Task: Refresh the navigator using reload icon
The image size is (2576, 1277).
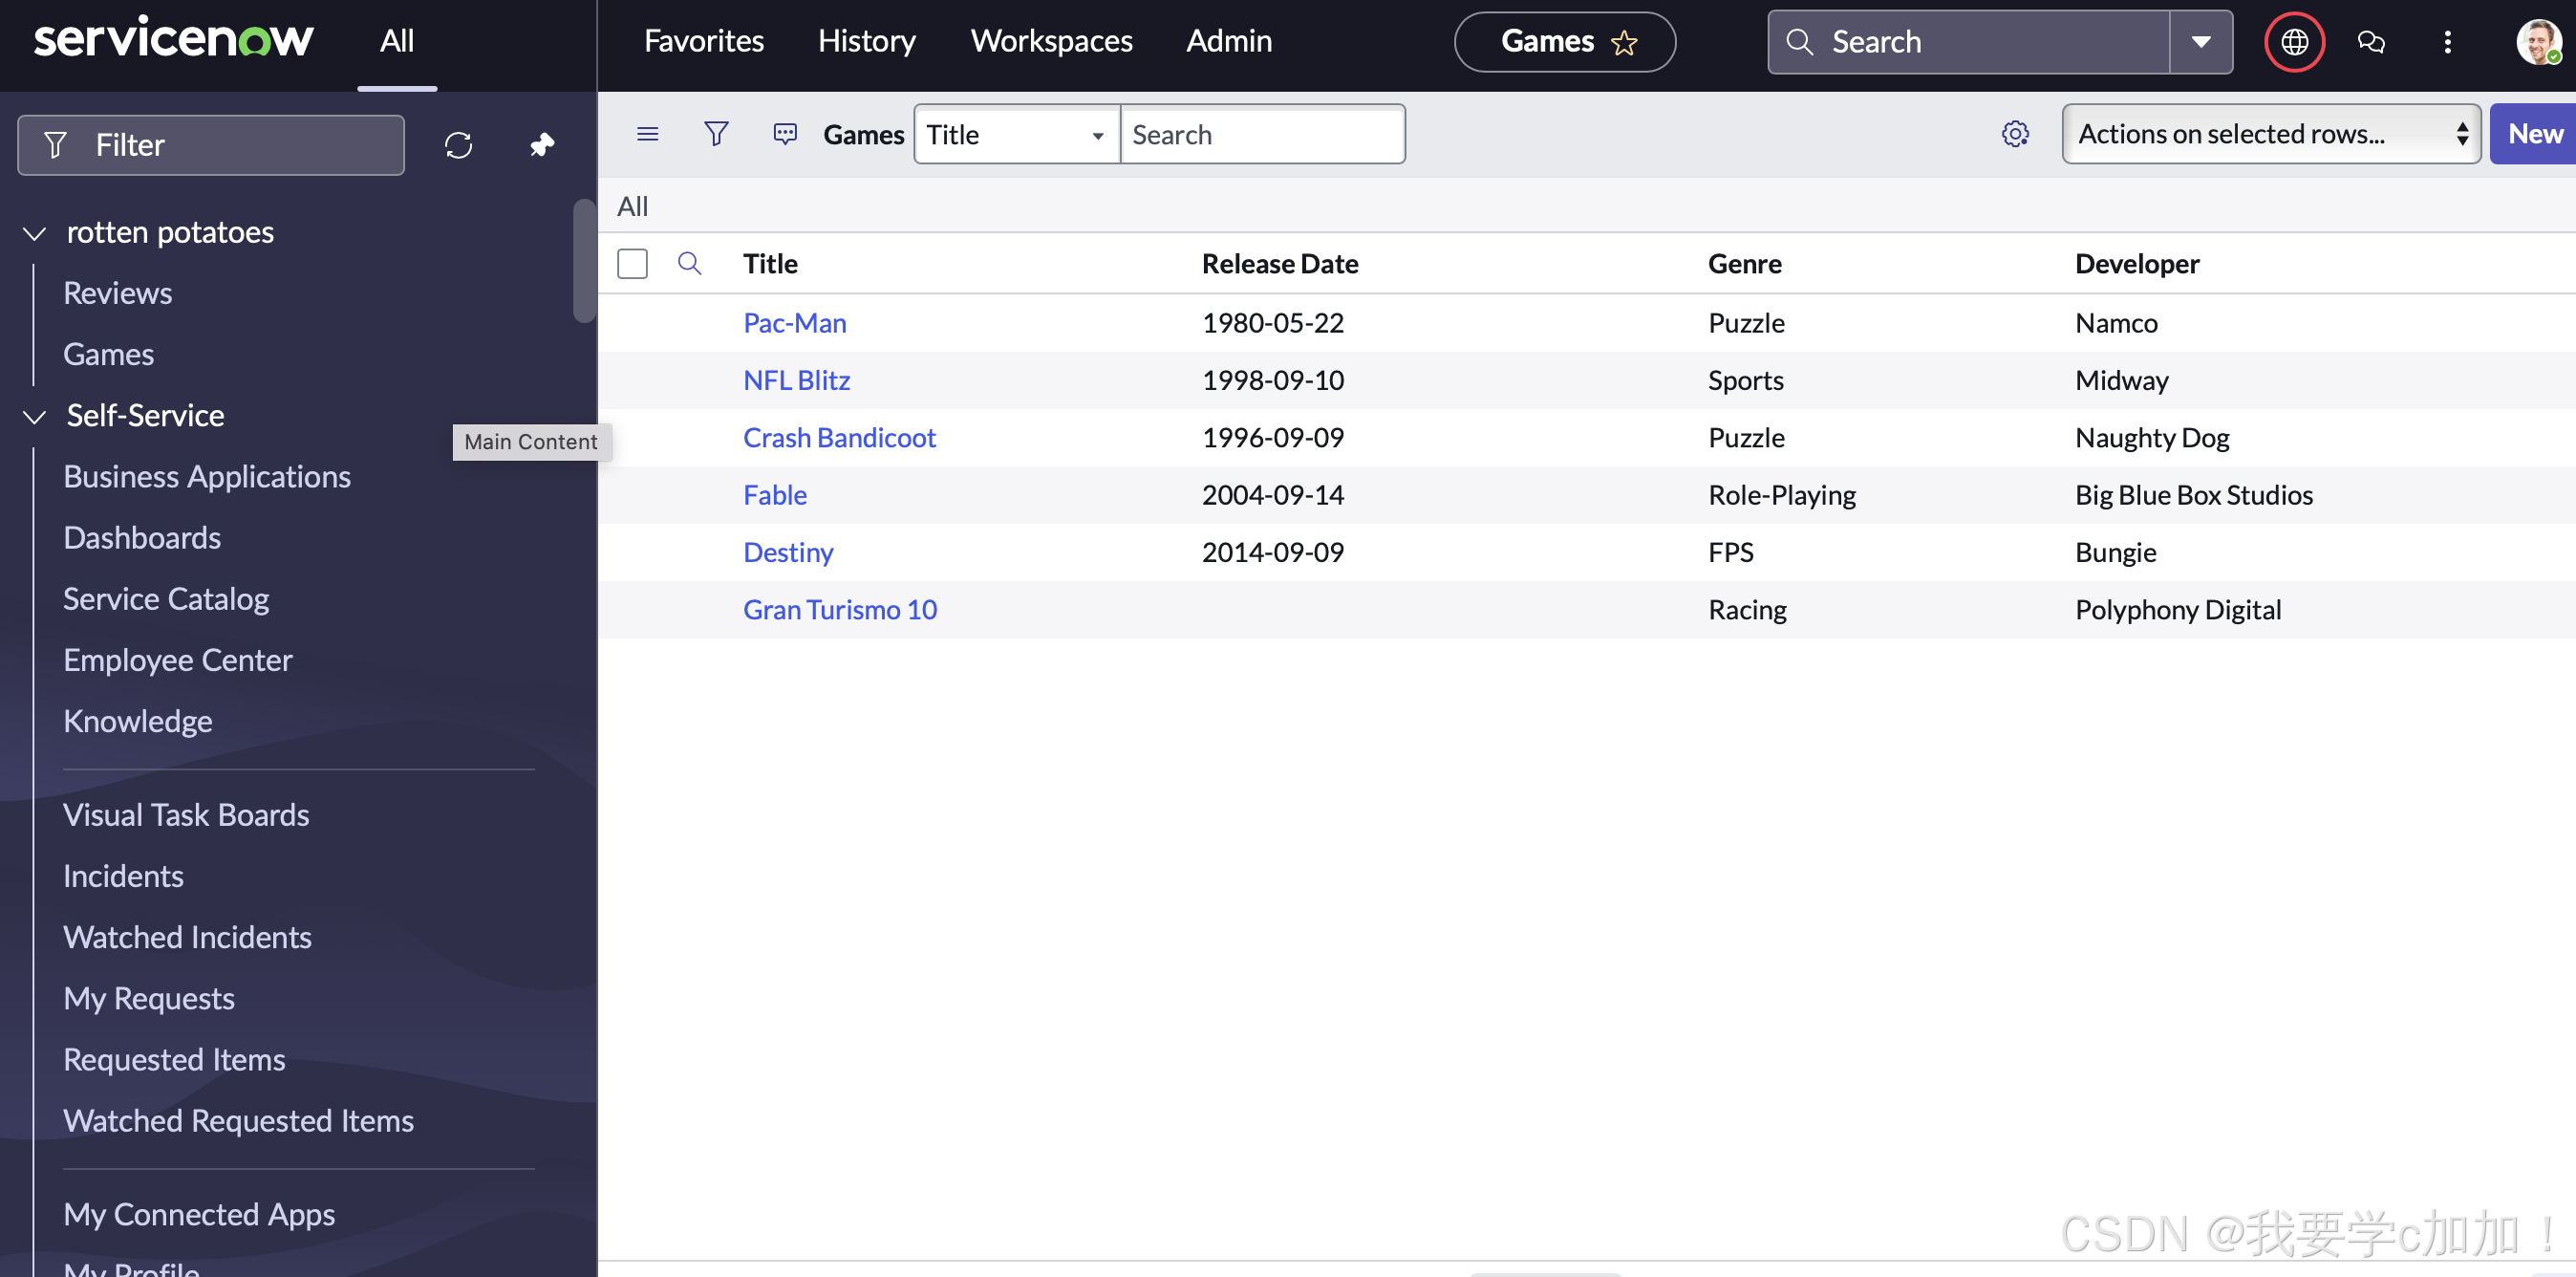Action: click(458, 145)
